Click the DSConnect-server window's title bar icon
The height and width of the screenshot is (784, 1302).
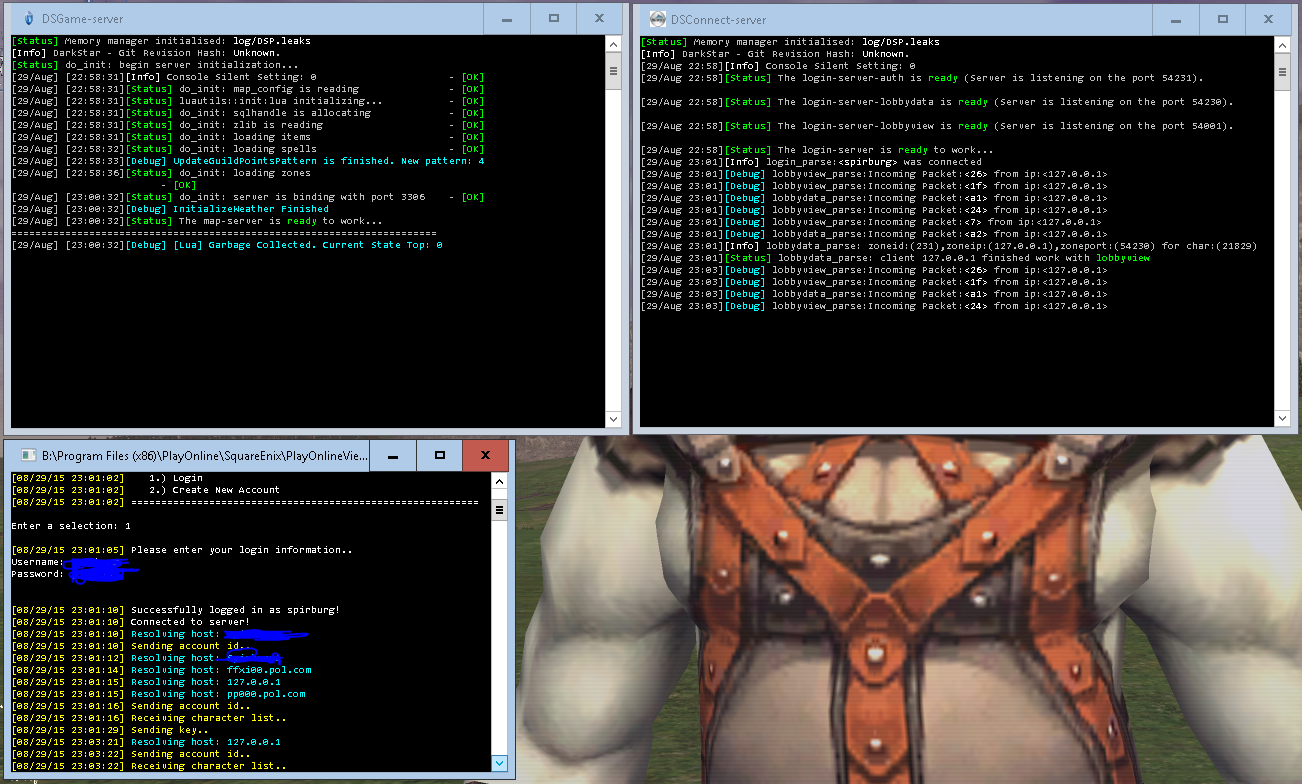tap(657, 18)
